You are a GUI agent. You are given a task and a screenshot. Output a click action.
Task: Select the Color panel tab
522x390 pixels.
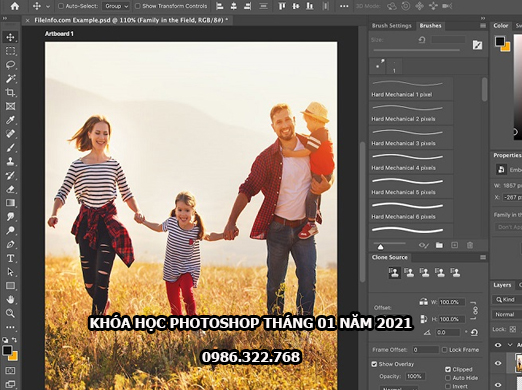point(501,26)
